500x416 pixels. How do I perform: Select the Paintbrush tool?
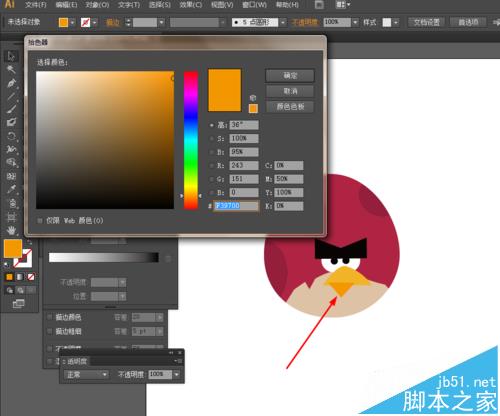(x=11, y=109)
